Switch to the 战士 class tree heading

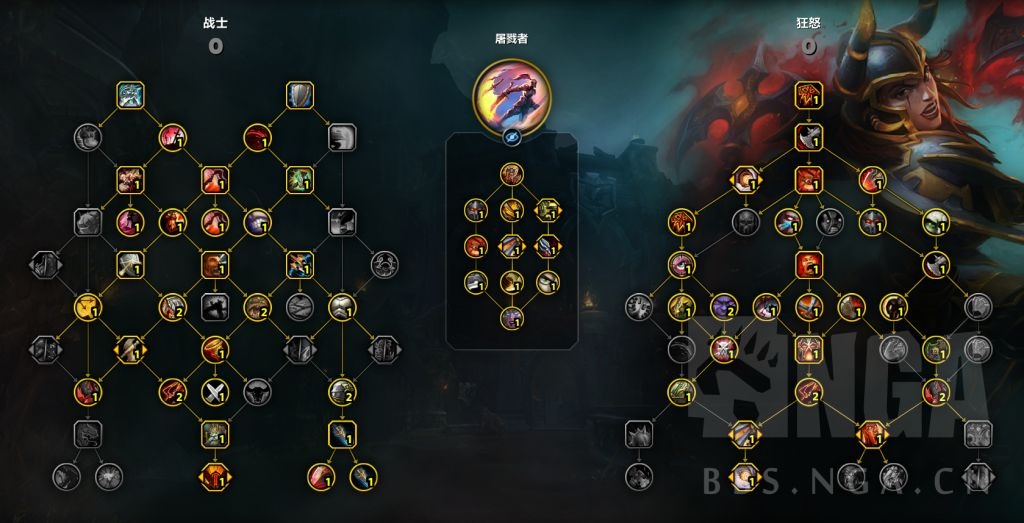pyautogui.click(x=216, y=24)
